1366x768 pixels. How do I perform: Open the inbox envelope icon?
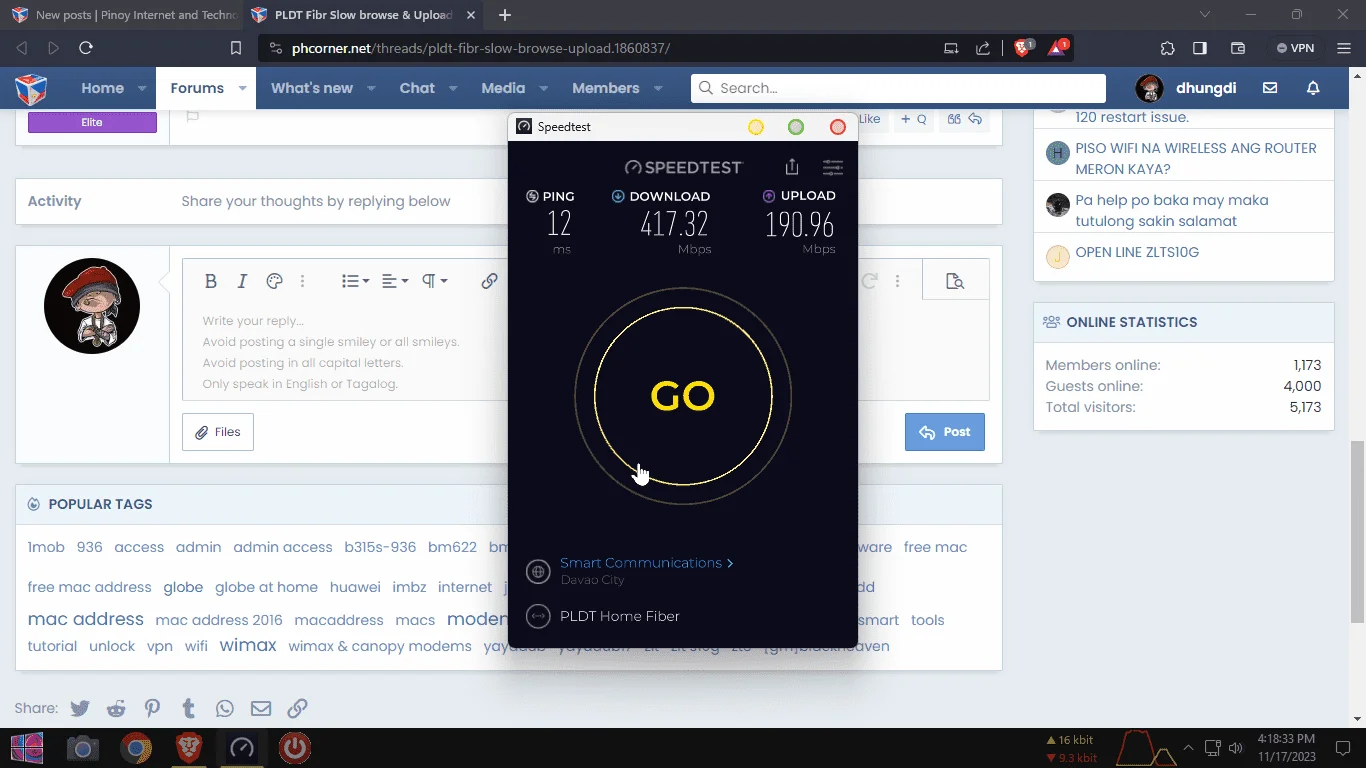[1270, 88]
